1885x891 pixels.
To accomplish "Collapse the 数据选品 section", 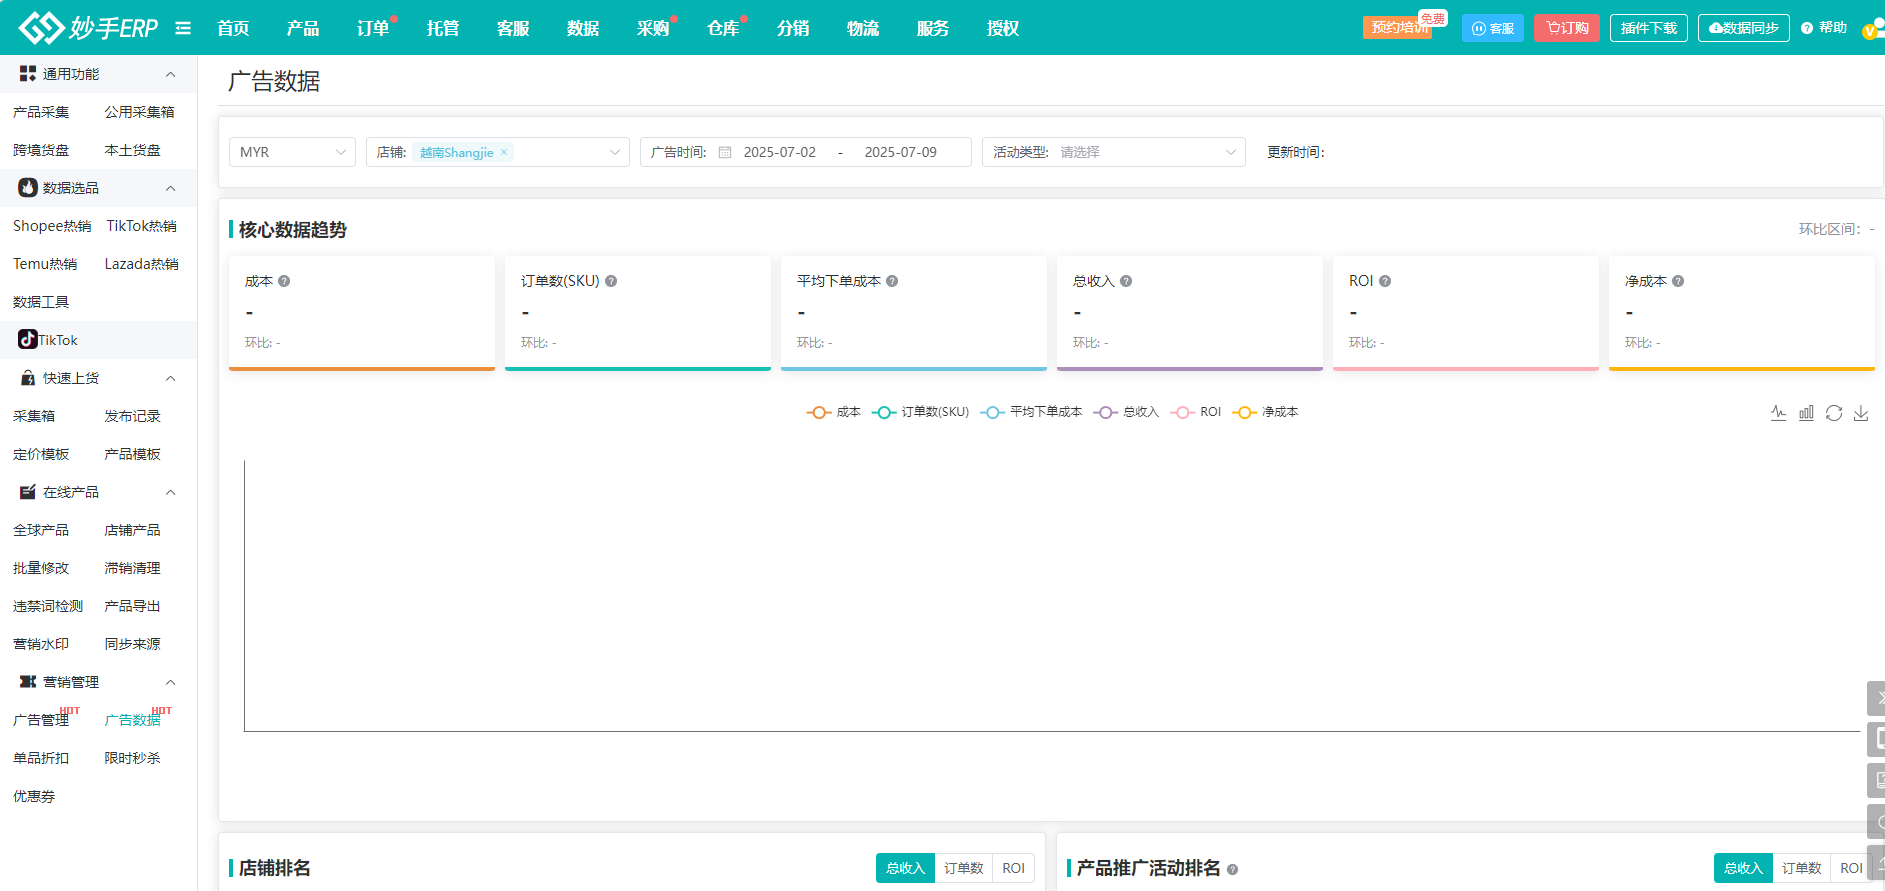I will tap(170, 188).
